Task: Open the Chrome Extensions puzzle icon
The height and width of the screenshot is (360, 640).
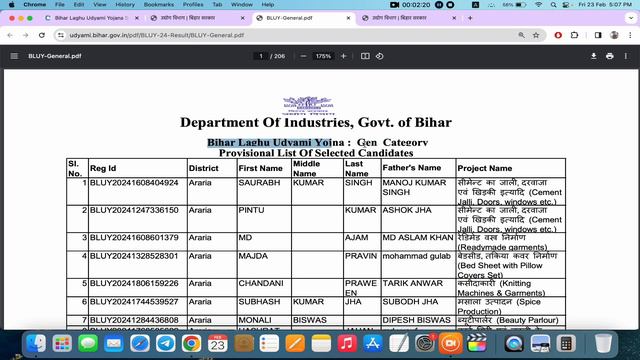Action: tap(574, 36)
